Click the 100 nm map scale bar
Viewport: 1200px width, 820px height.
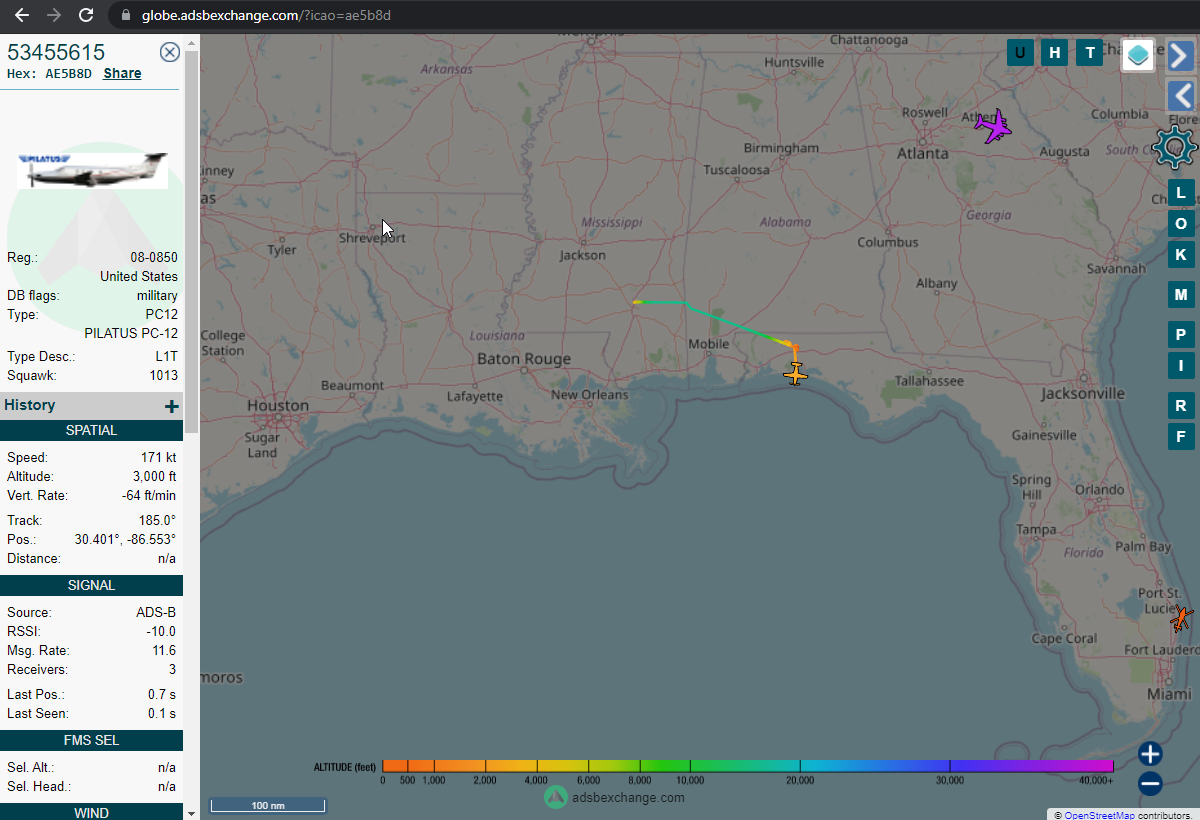click(x=267, y=805)
